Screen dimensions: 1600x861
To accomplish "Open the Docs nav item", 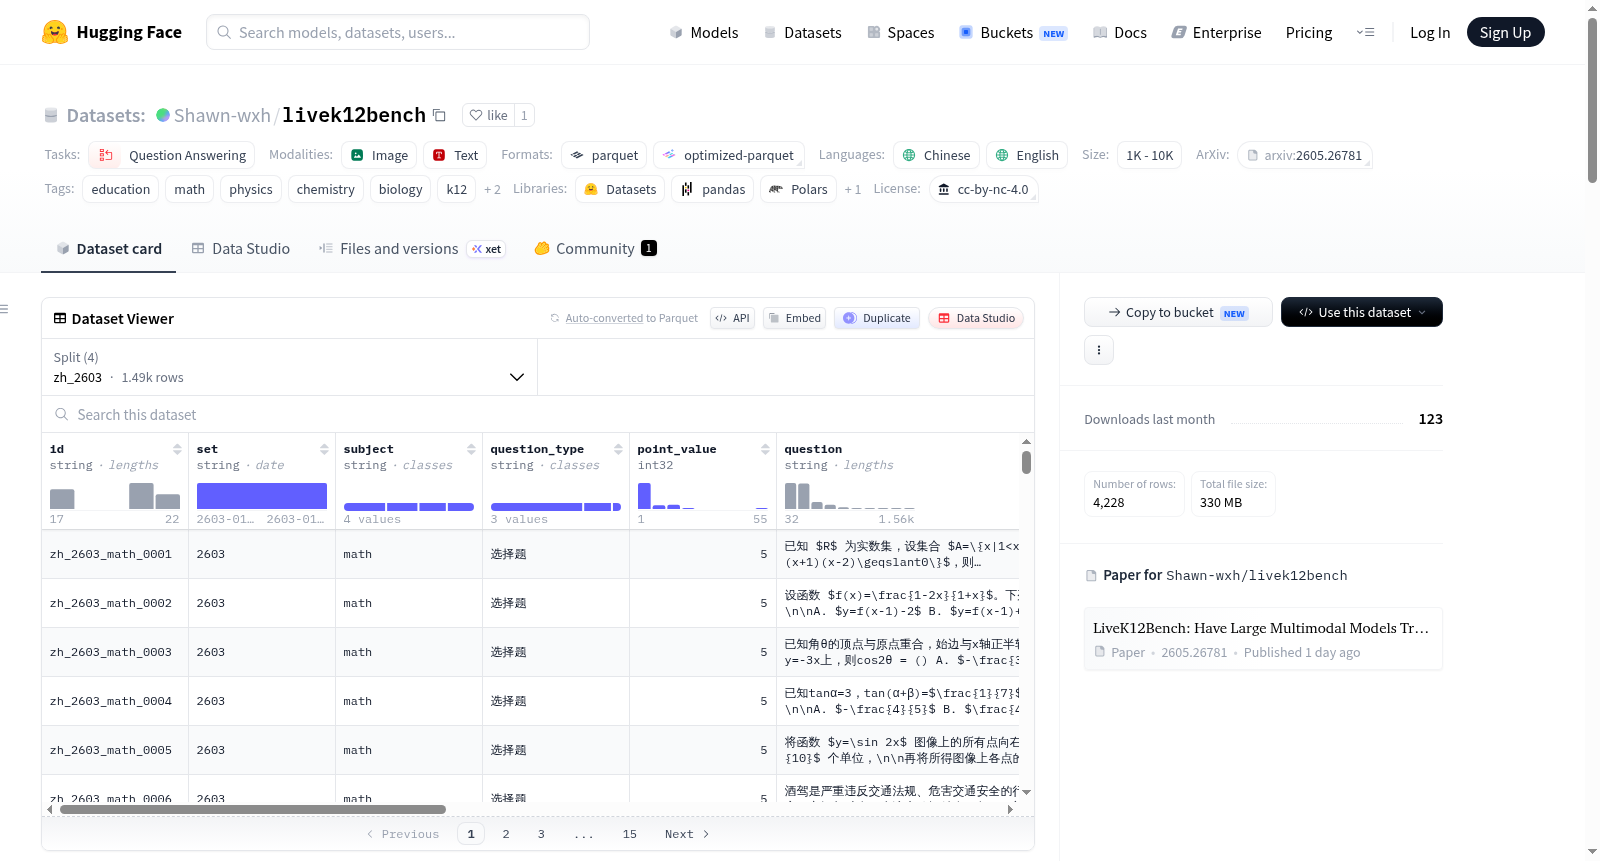I will click(x=1119, y=32).
